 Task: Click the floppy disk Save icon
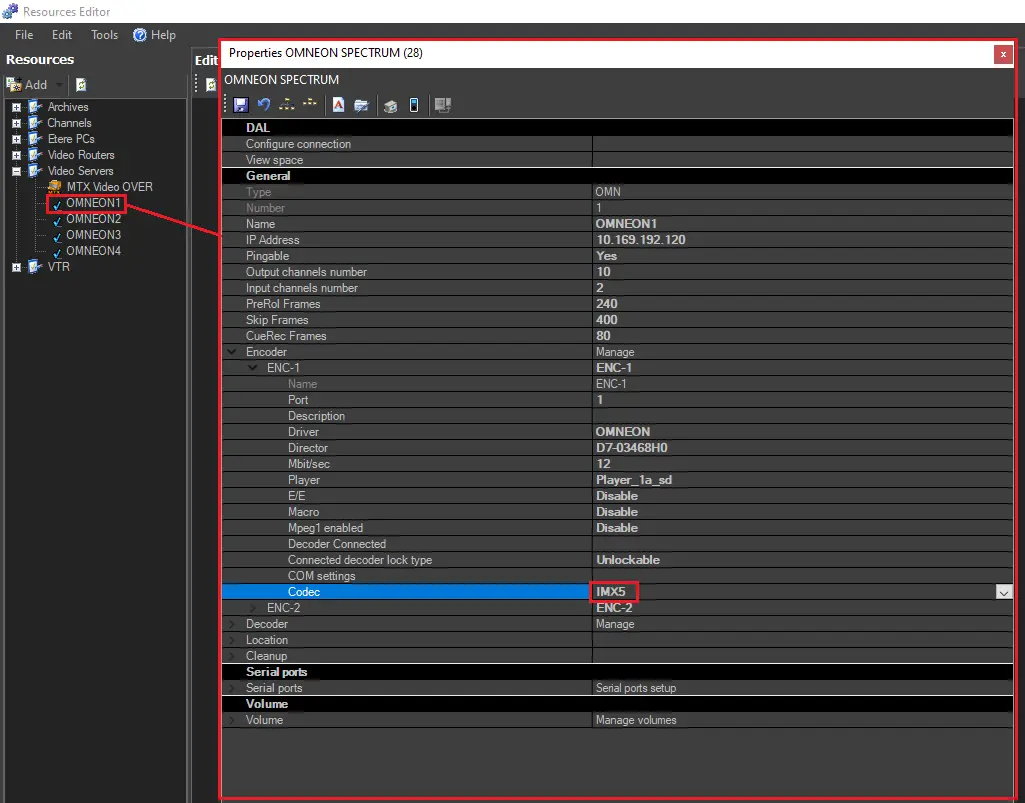[x=240, y=104]
